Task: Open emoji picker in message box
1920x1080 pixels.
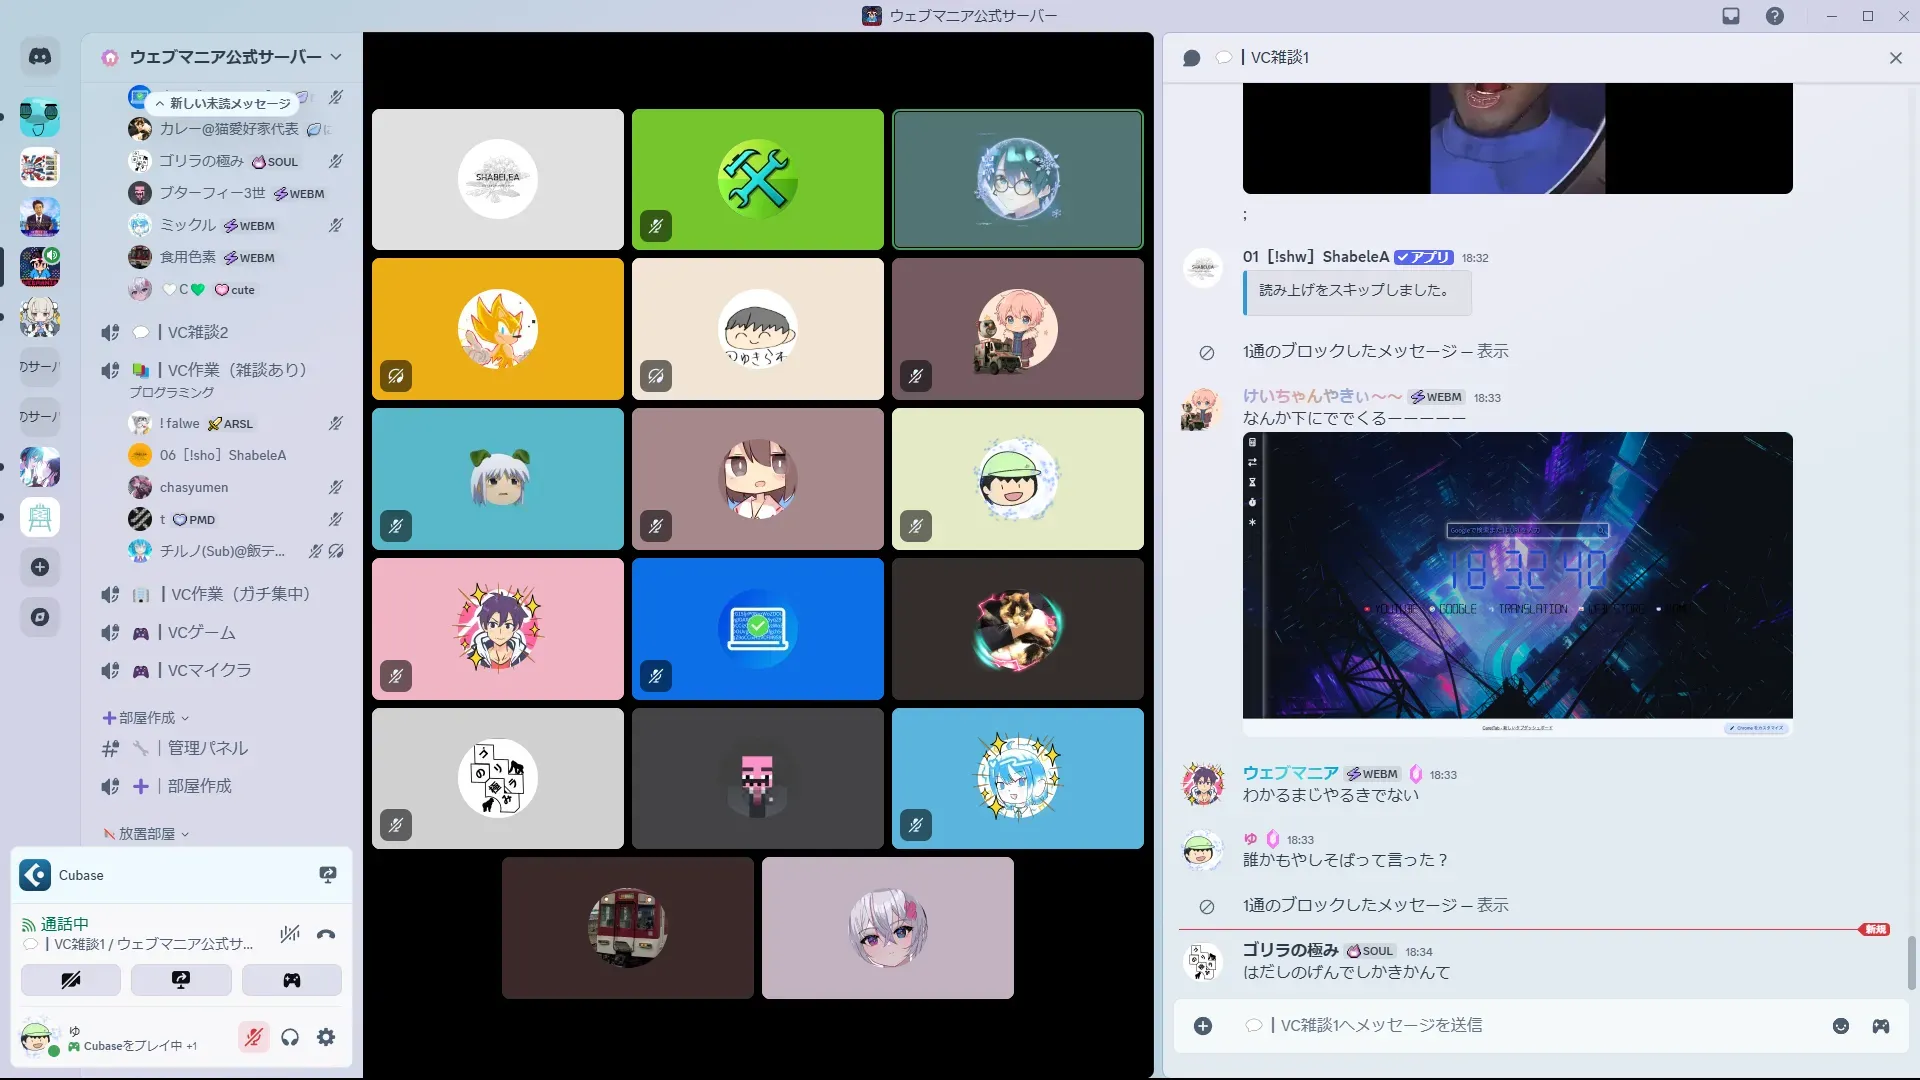Action: pos(1840,1026)
